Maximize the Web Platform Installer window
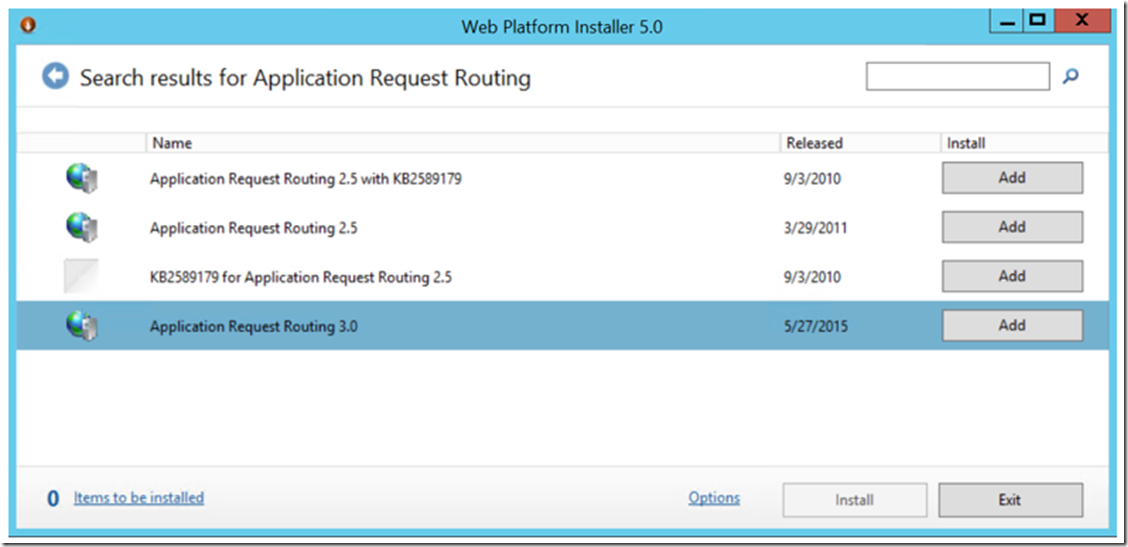 (x=1037, y=22)
